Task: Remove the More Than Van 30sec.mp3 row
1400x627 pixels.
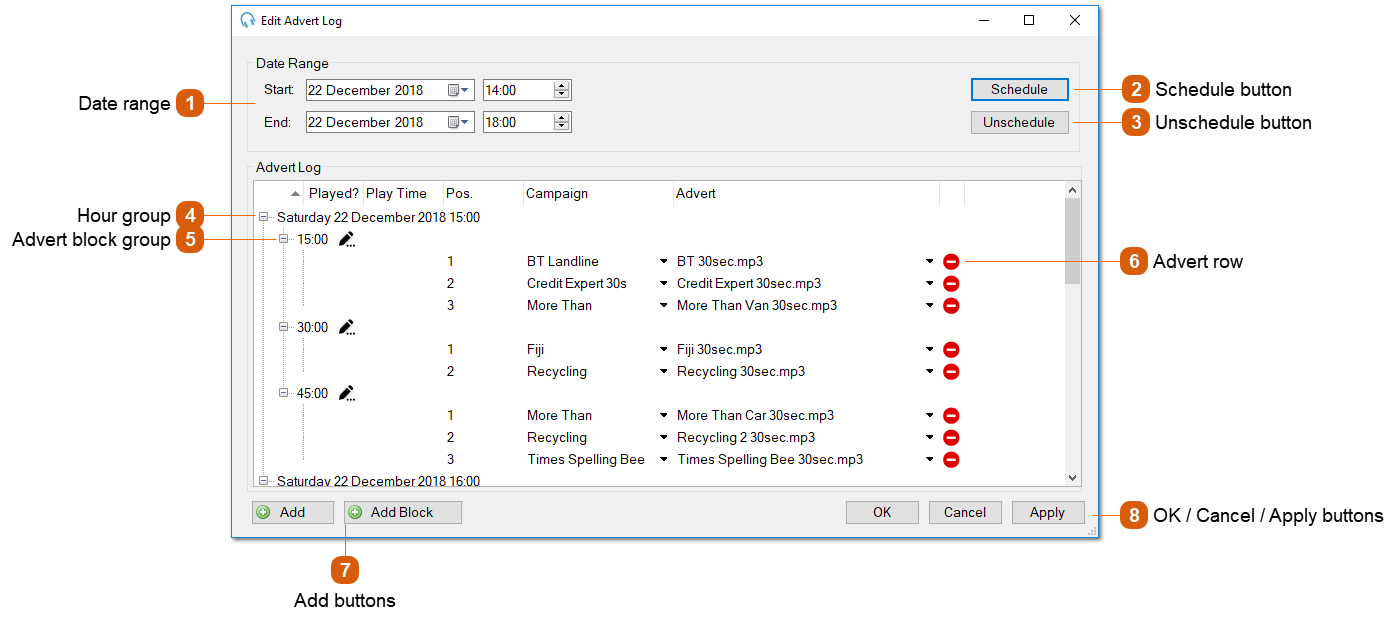Action: (951, 306)
